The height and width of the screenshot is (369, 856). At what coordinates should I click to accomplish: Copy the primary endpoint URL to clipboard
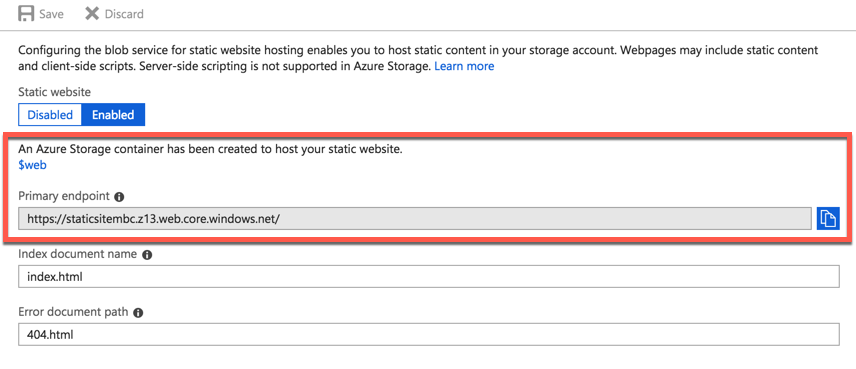[828, 218]
